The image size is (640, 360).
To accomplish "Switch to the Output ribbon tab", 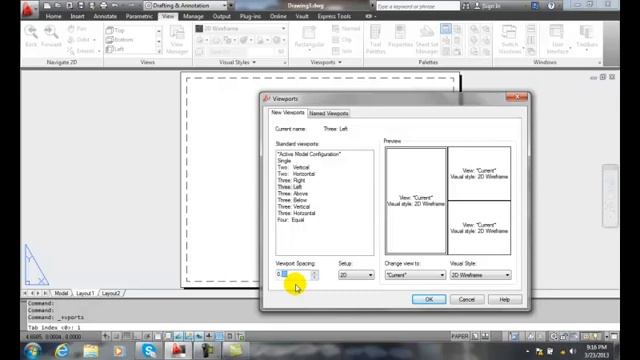I will click(x=222, y=16).
